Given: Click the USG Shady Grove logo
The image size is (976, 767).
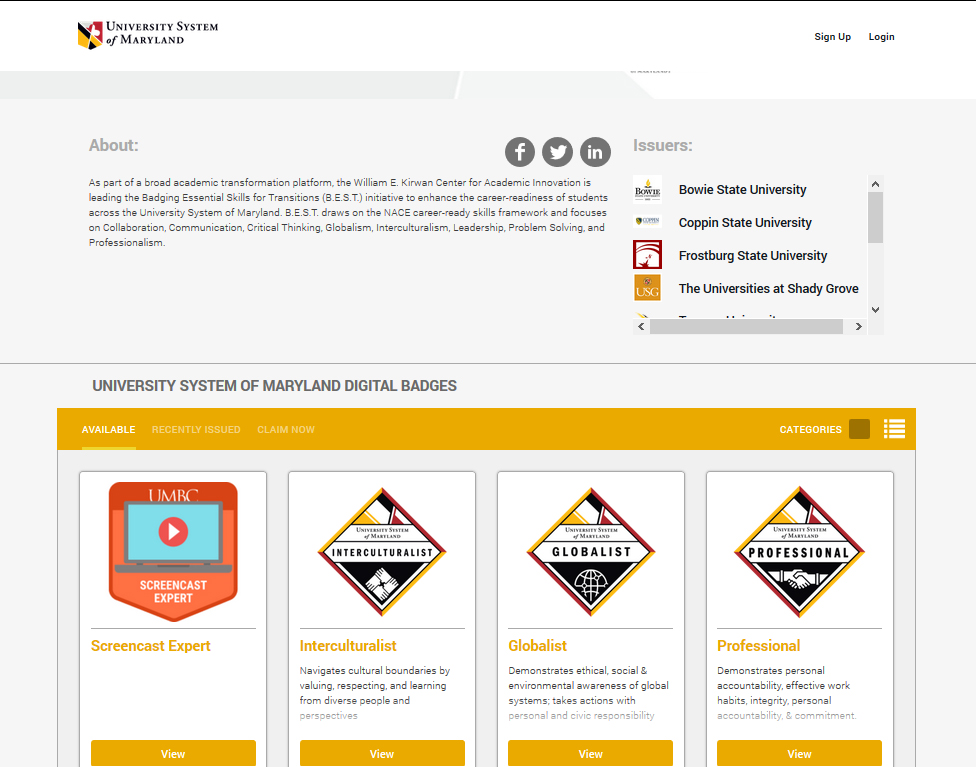Looking at the screenshot, I should [x=647, y=288].
